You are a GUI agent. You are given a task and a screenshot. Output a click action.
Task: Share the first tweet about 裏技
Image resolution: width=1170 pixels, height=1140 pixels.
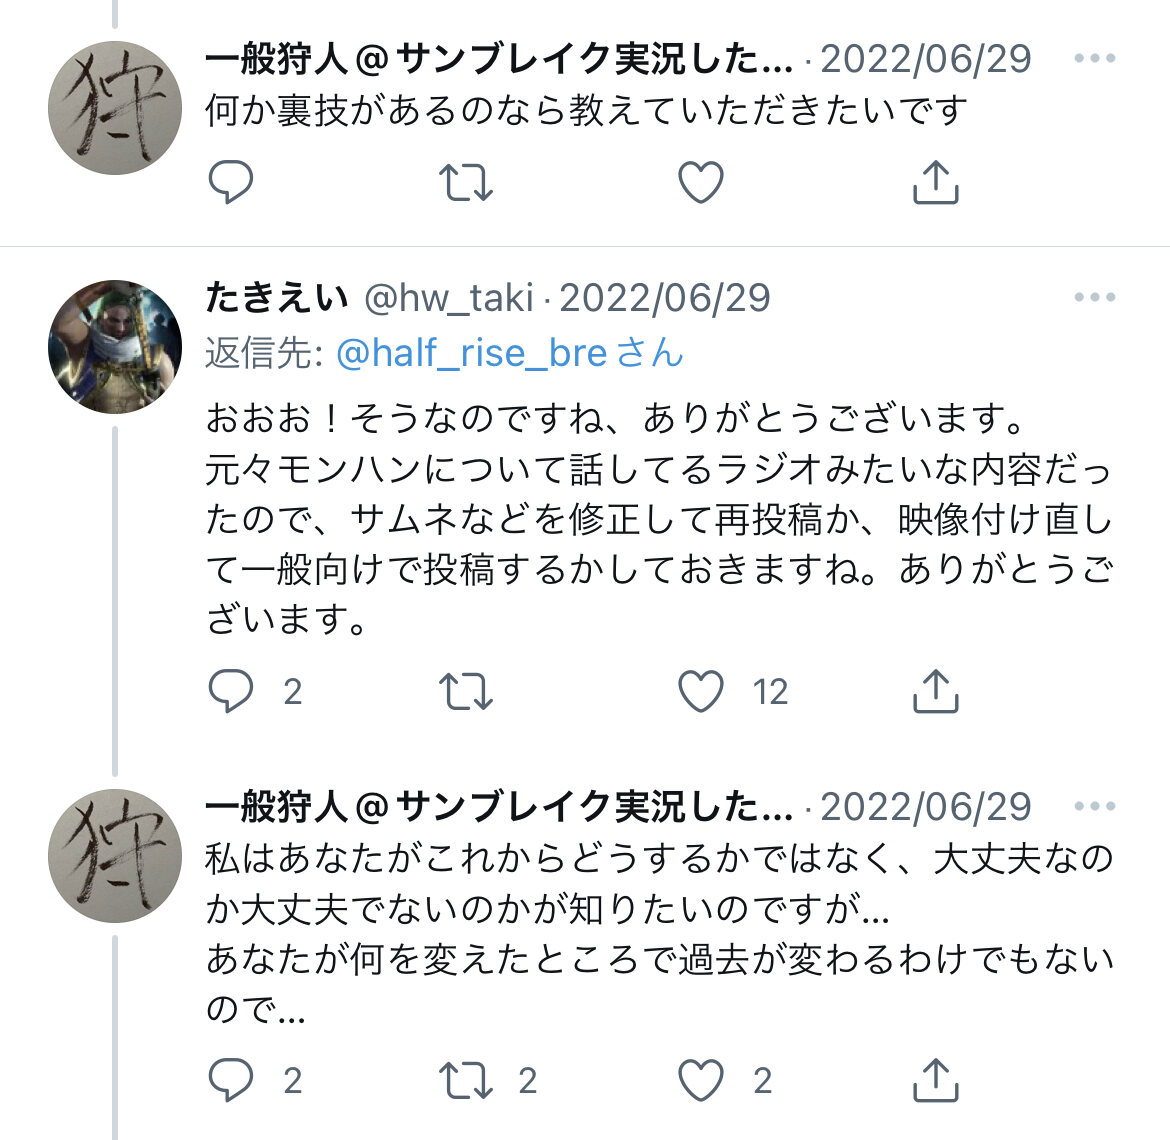point(936,183)
